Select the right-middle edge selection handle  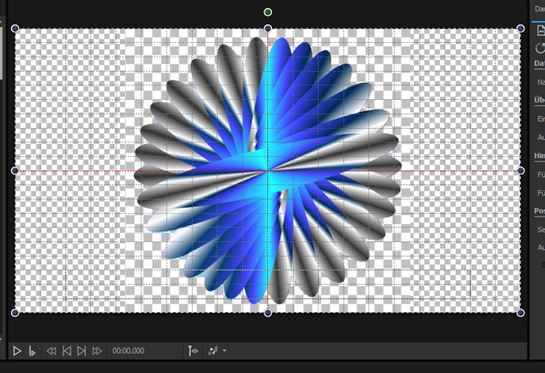[x=521, y=171]
